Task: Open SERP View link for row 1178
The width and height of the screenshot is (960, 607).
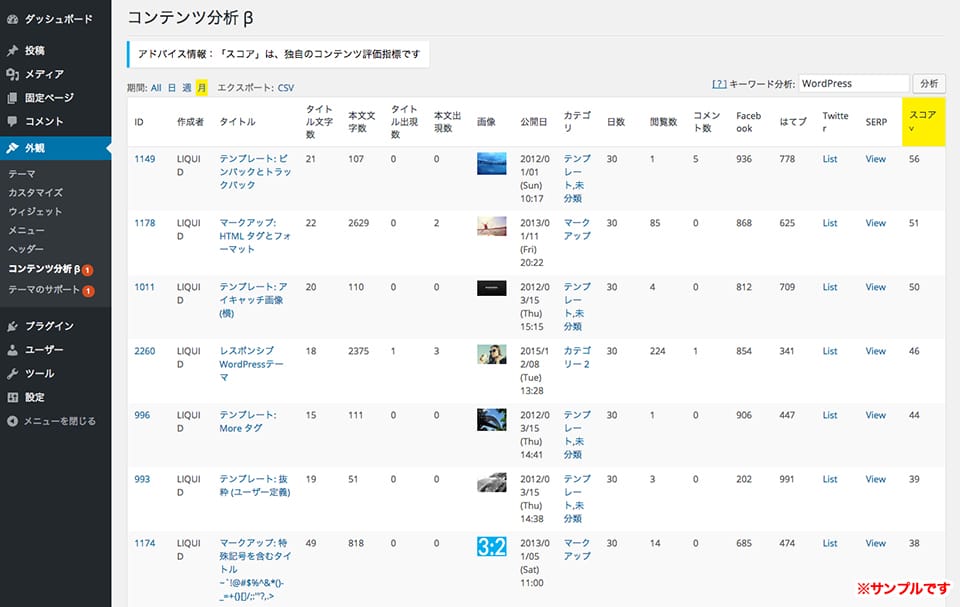Action: (876, 223)
